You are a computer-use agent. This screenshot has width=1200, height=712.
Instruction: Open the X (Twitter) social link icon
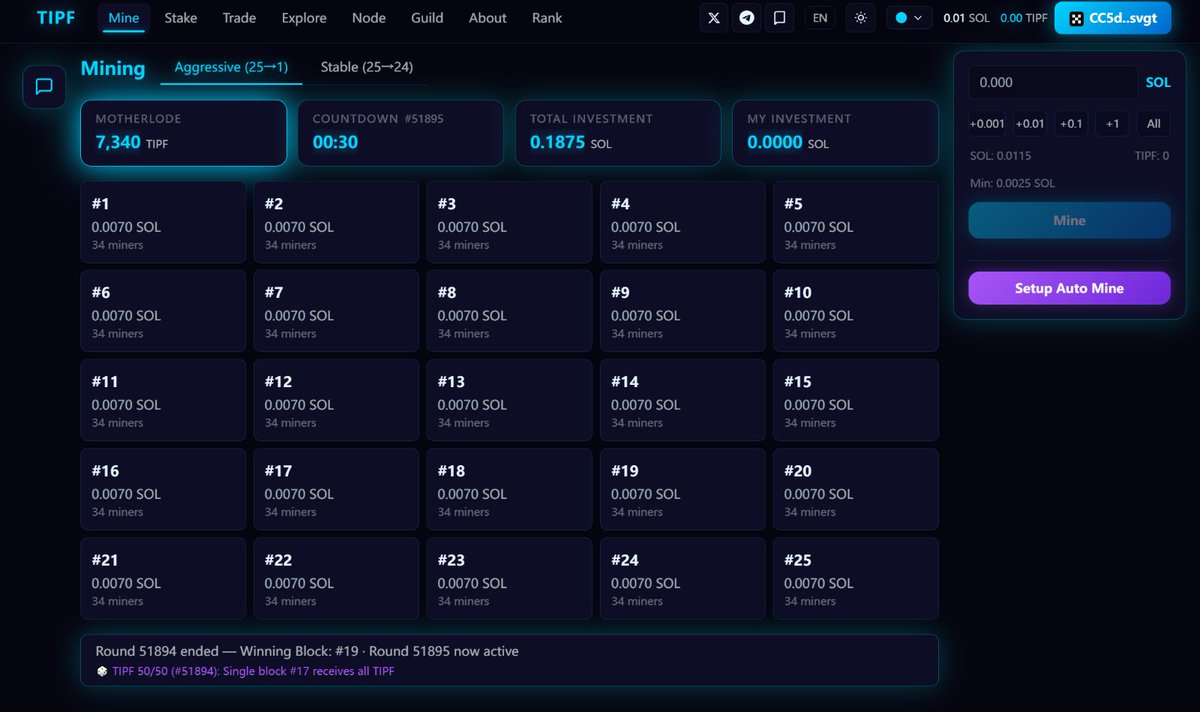[x=713, y=18]
